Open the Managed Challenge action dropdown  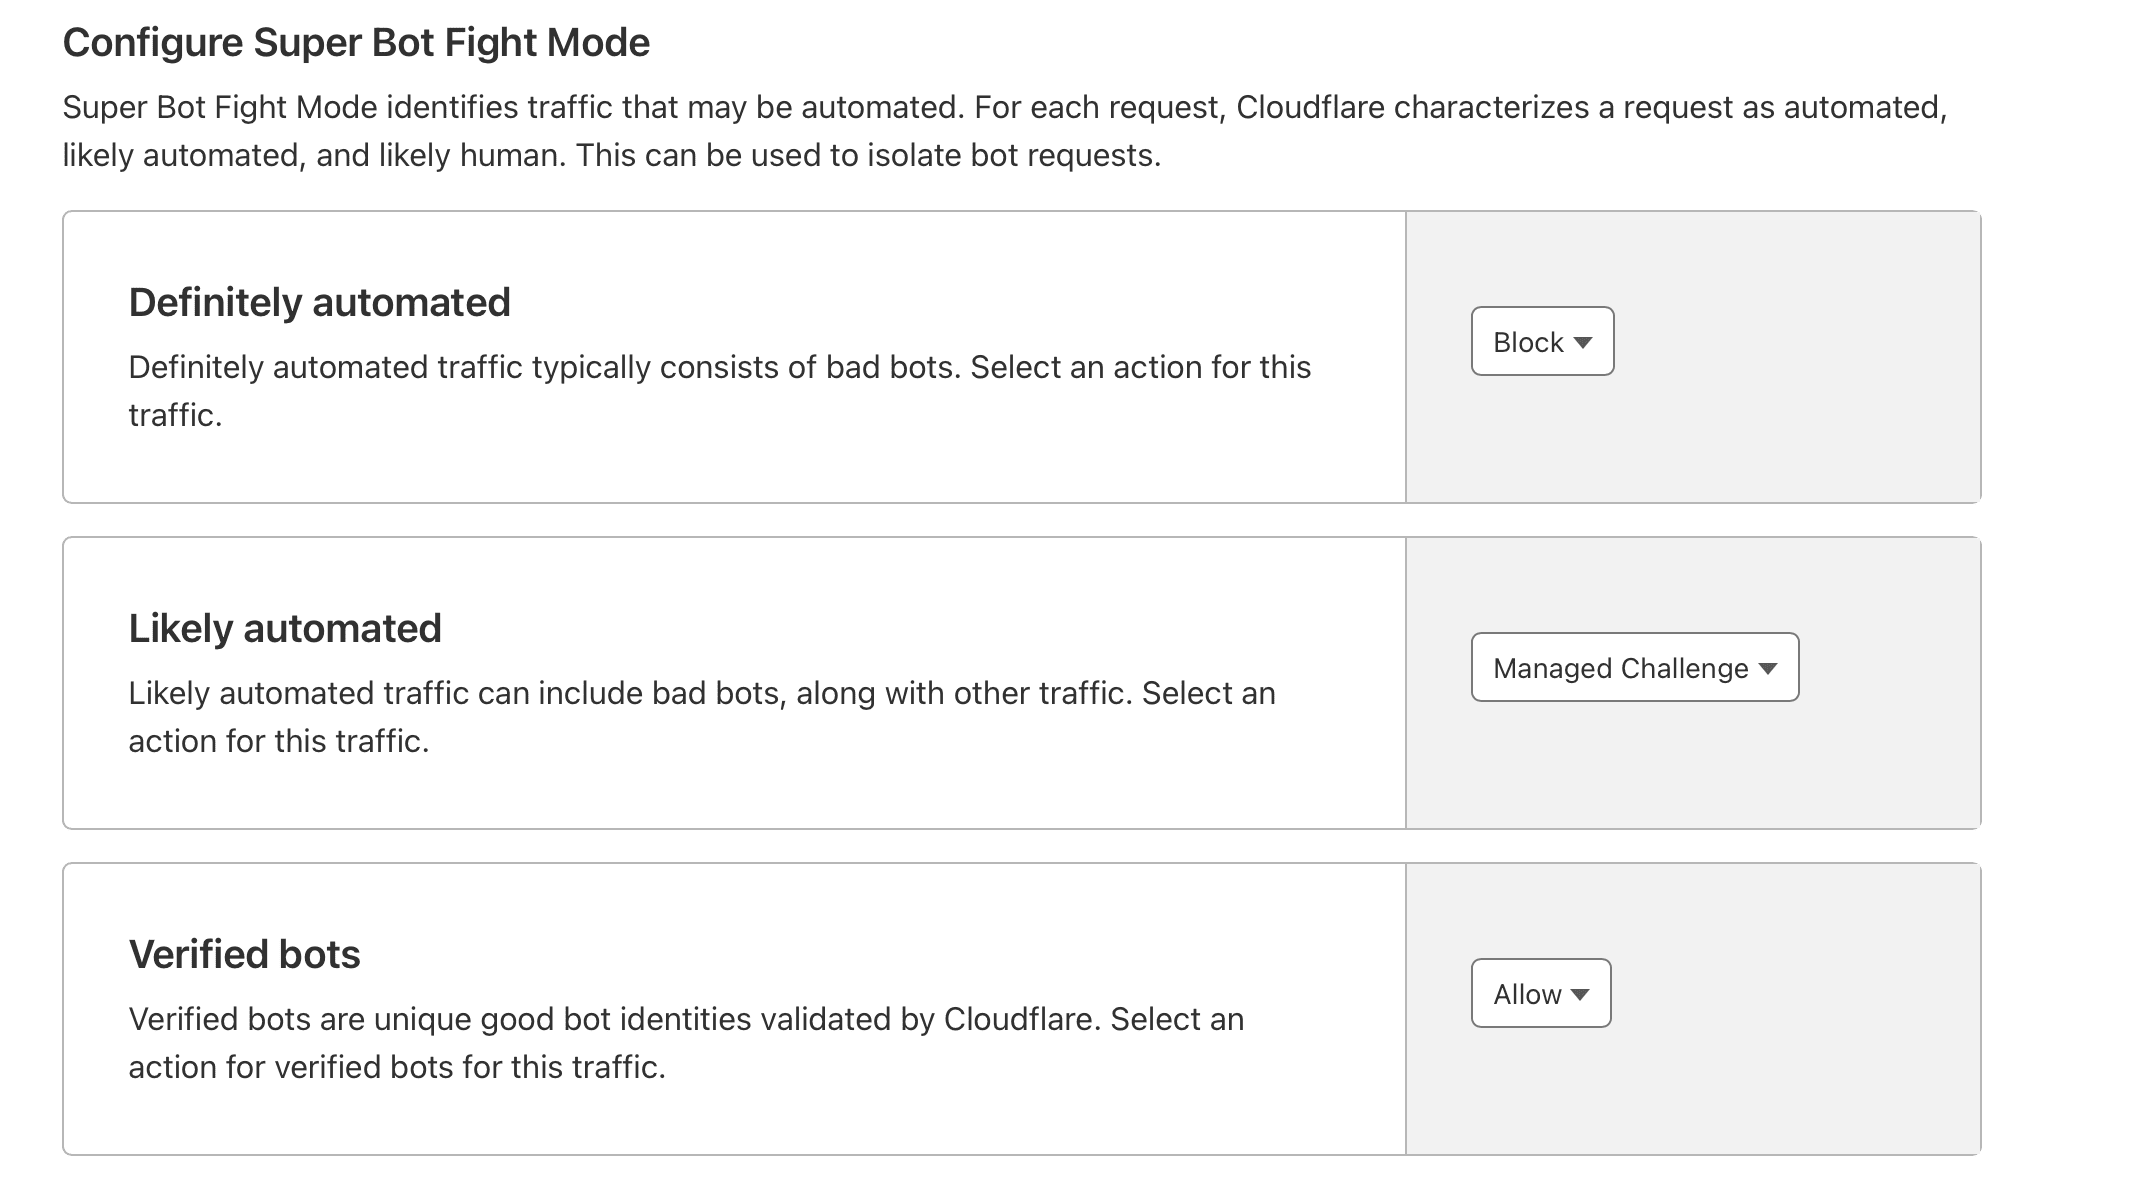1633,668
